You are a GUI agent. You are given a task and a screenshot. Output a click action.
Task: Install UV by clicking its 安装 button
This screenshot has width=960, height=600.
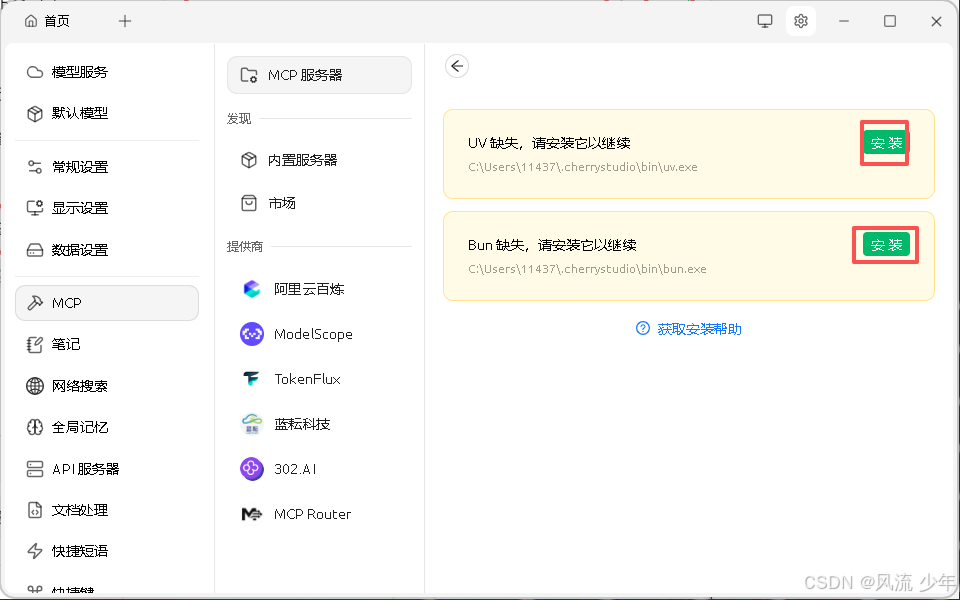884,142
